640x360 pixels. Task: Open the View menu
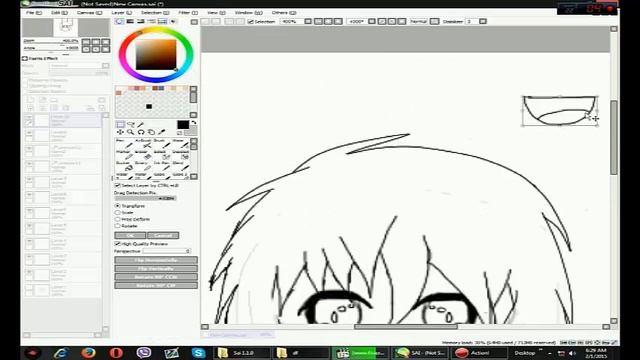(216, 13)
